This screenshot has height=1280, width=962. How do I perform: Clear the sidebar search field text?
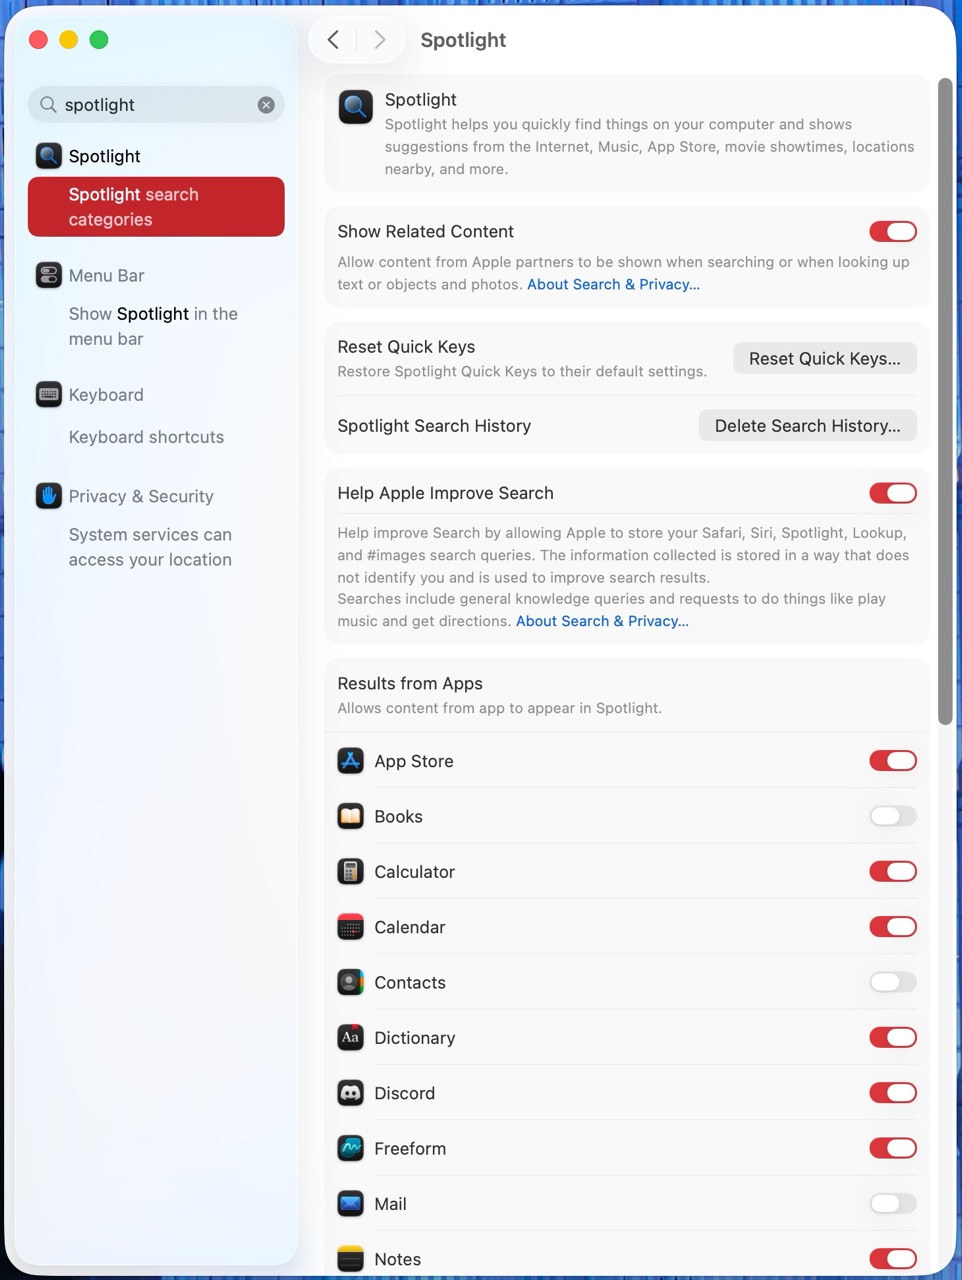(x=266, y=105)
